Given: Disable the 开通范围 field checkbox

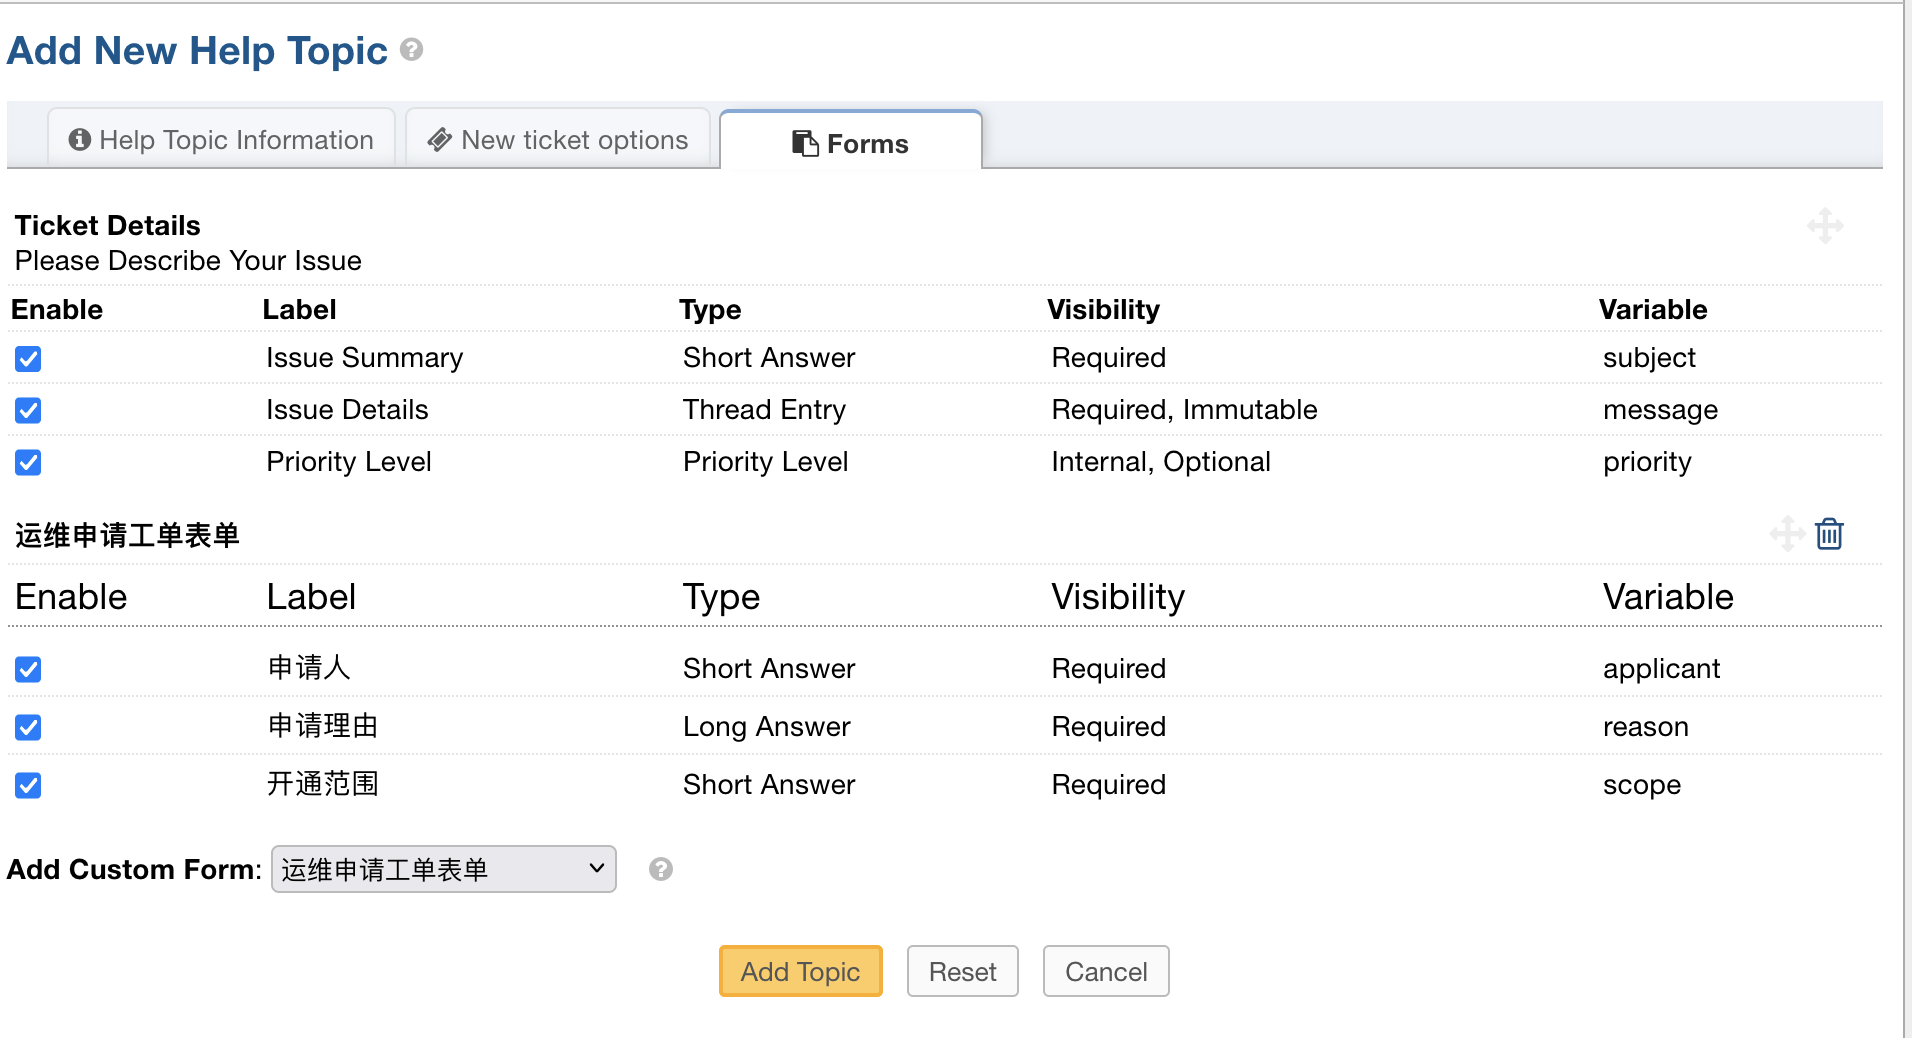Looking at the screenshot, I should tap(28, 786).
